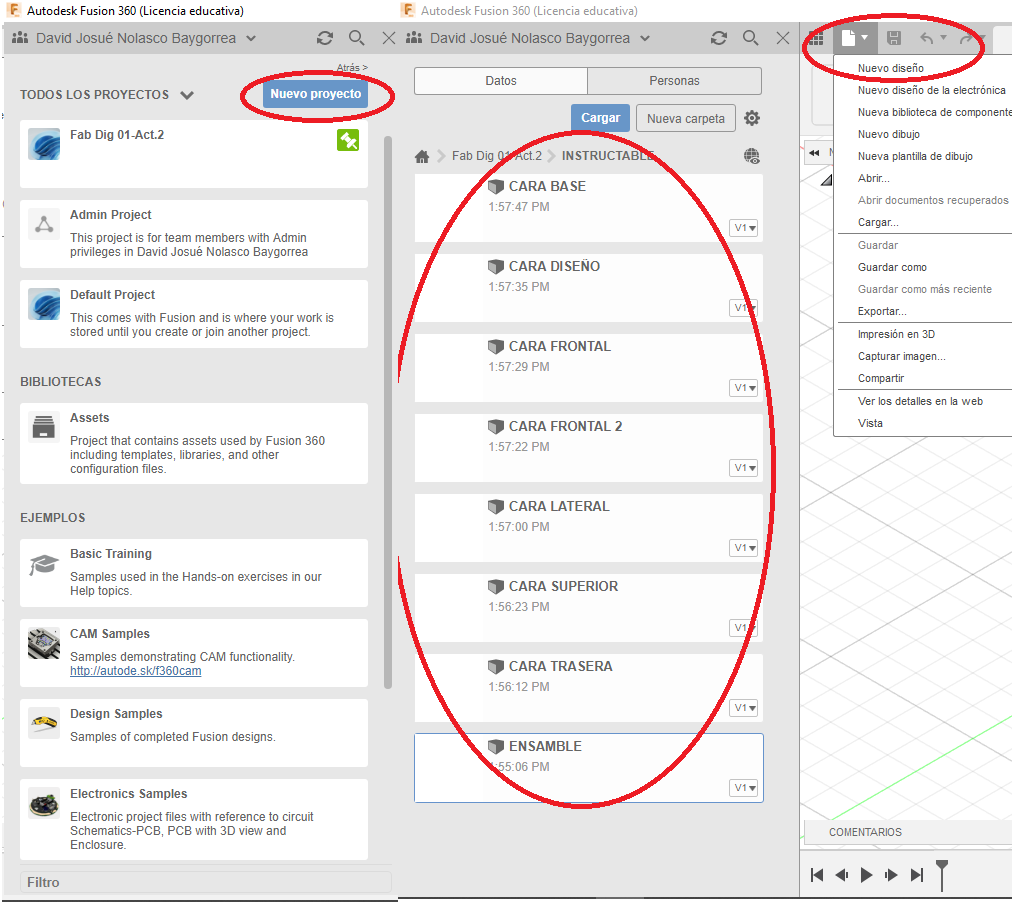1012x902 pixels.
Task: Click green pin icon on Fab Dig 01-Act.2
Action: tap(348, 140)
